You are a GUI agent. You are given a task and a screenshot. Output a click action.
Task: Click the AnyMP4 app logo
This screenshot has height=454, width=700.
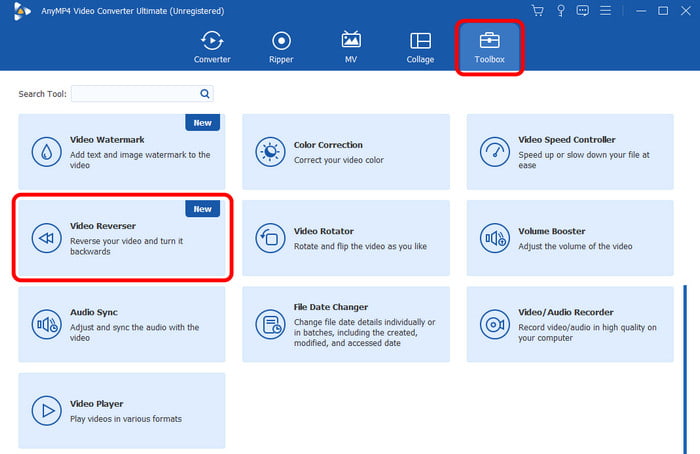[21, 11]
